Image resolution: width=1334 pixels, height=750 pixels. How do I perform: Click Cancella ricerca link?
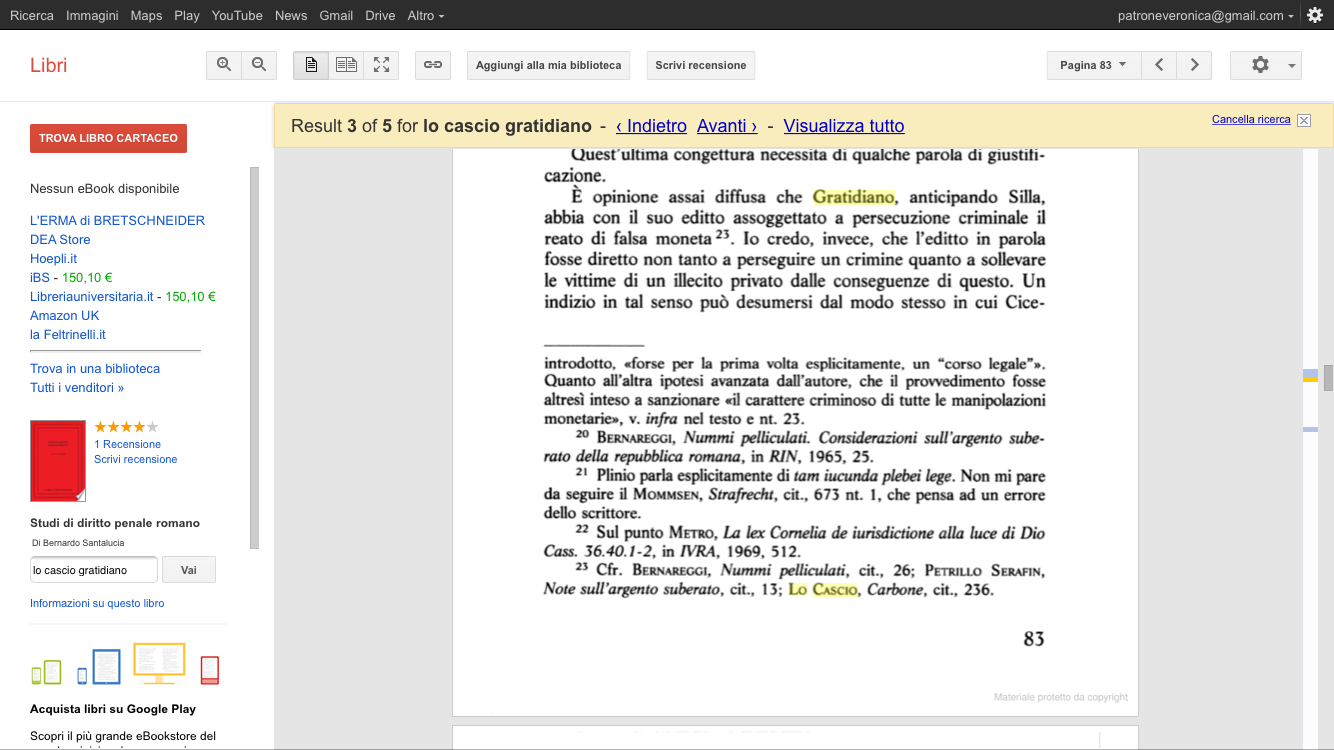1251,119
